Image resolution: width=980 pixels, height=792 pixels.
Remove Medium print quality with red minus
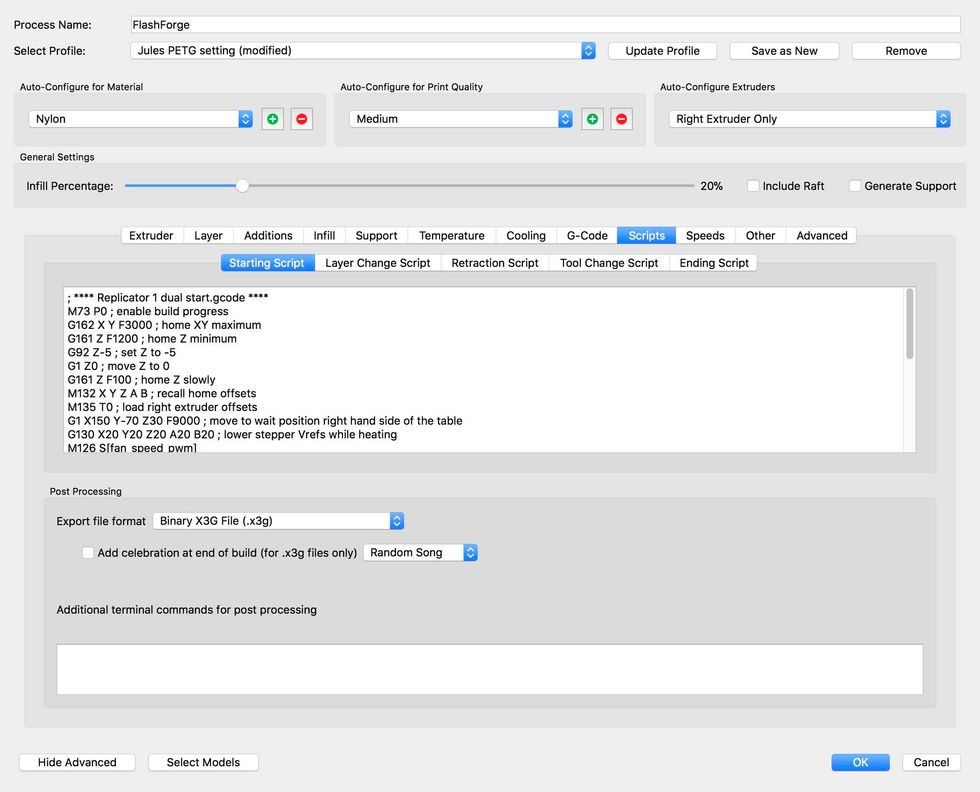tap(622, 119)
